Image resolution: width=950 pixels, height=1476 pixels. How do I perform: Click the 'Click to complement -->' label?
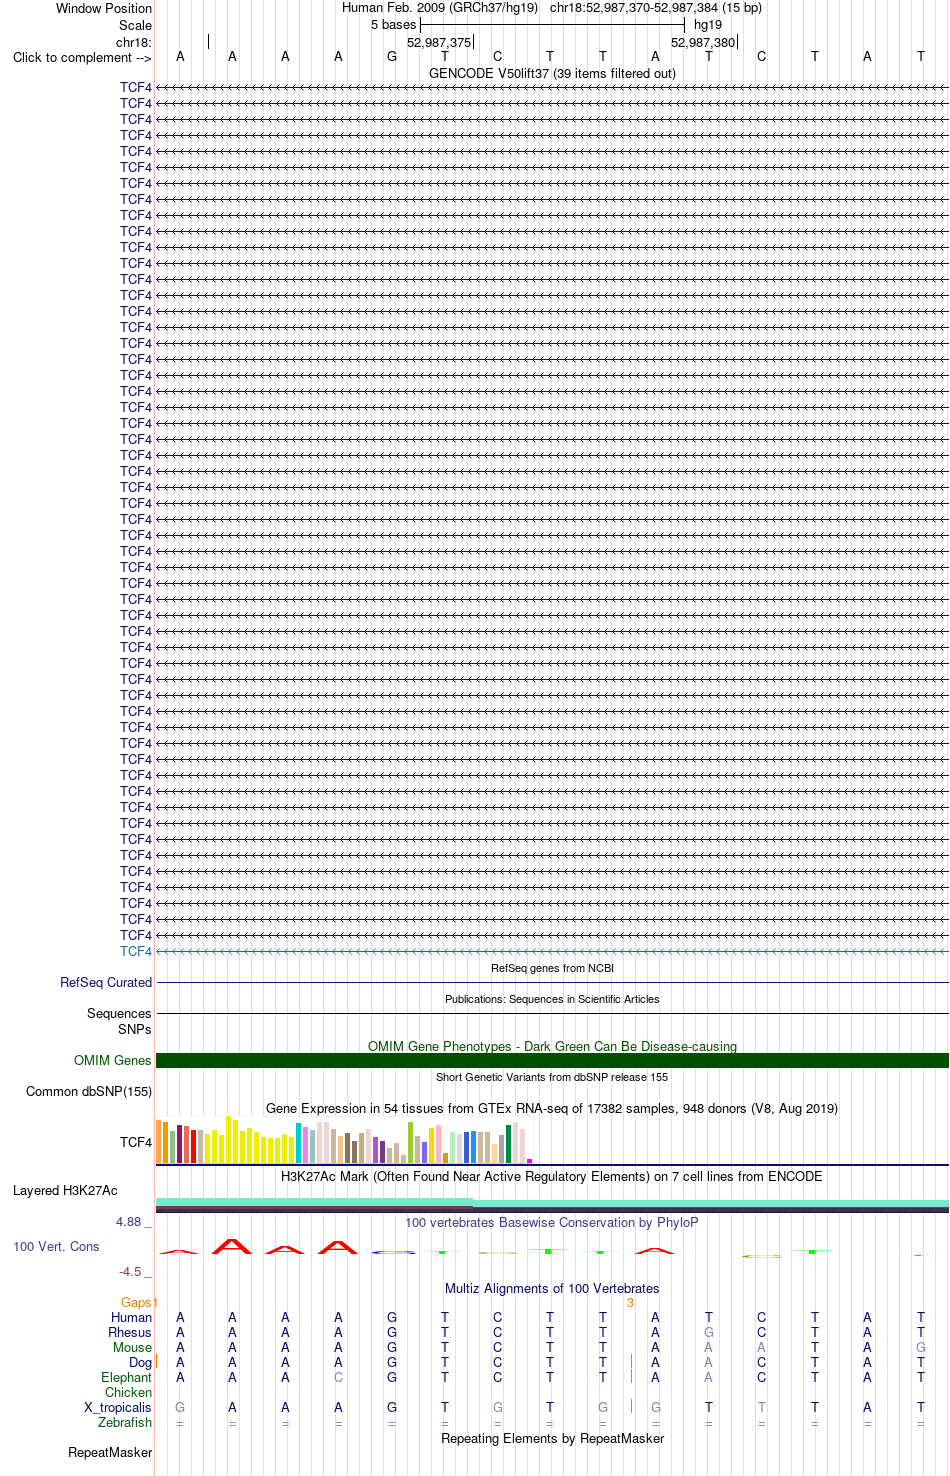(x=82, y=57)
